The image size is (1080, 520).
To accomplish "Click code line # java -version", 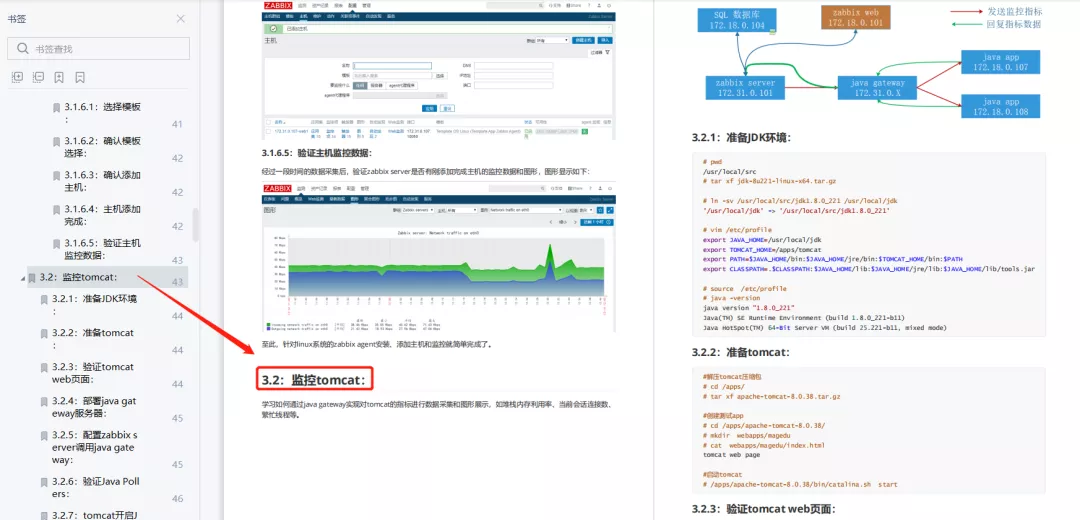I will click(731, 298).
